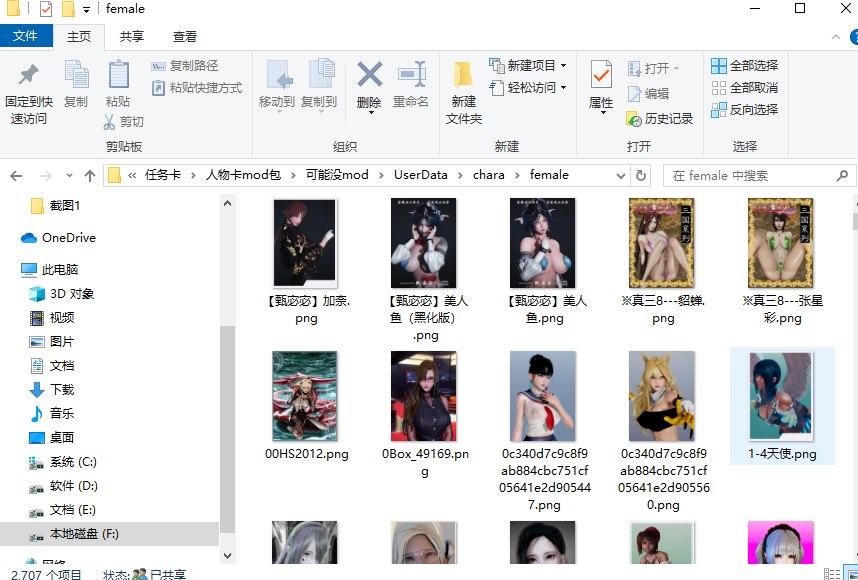The width and height of the screenshot is (858, 580).
Task: Expand address bar history dropdown
Action: tap(621, 176)
